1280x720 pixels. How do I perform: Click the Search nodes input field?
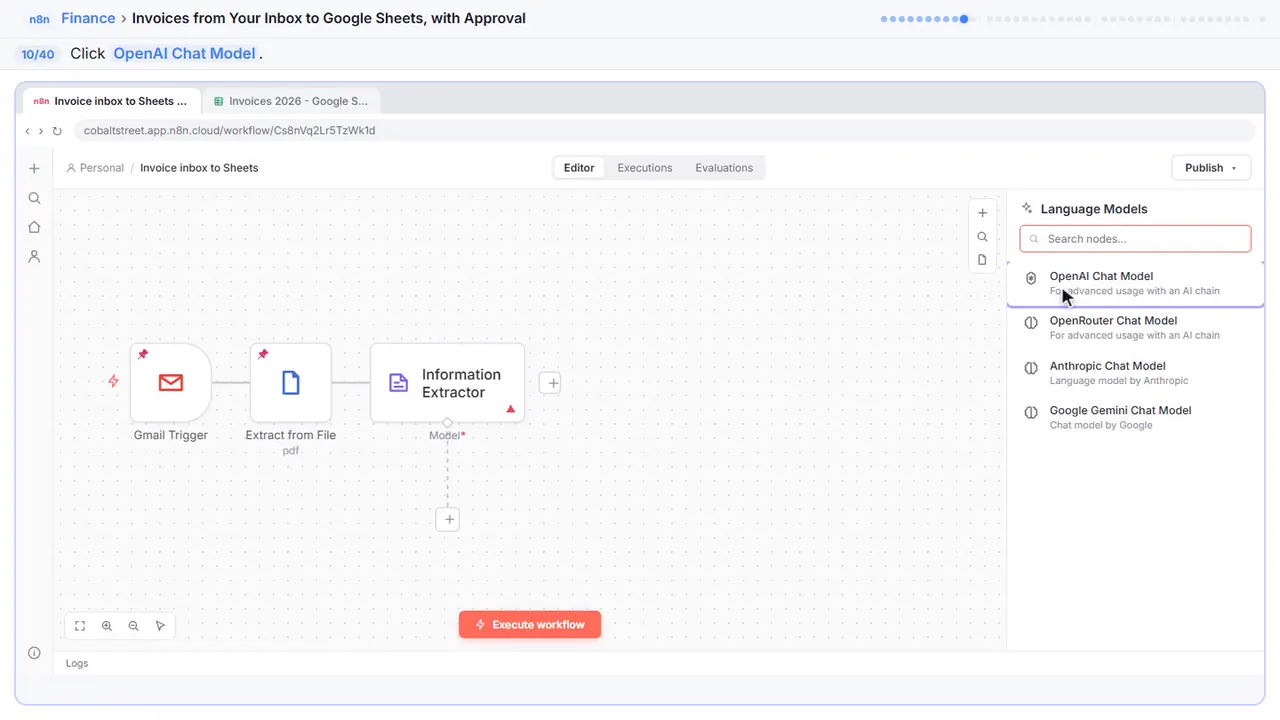coord(1135,239)
